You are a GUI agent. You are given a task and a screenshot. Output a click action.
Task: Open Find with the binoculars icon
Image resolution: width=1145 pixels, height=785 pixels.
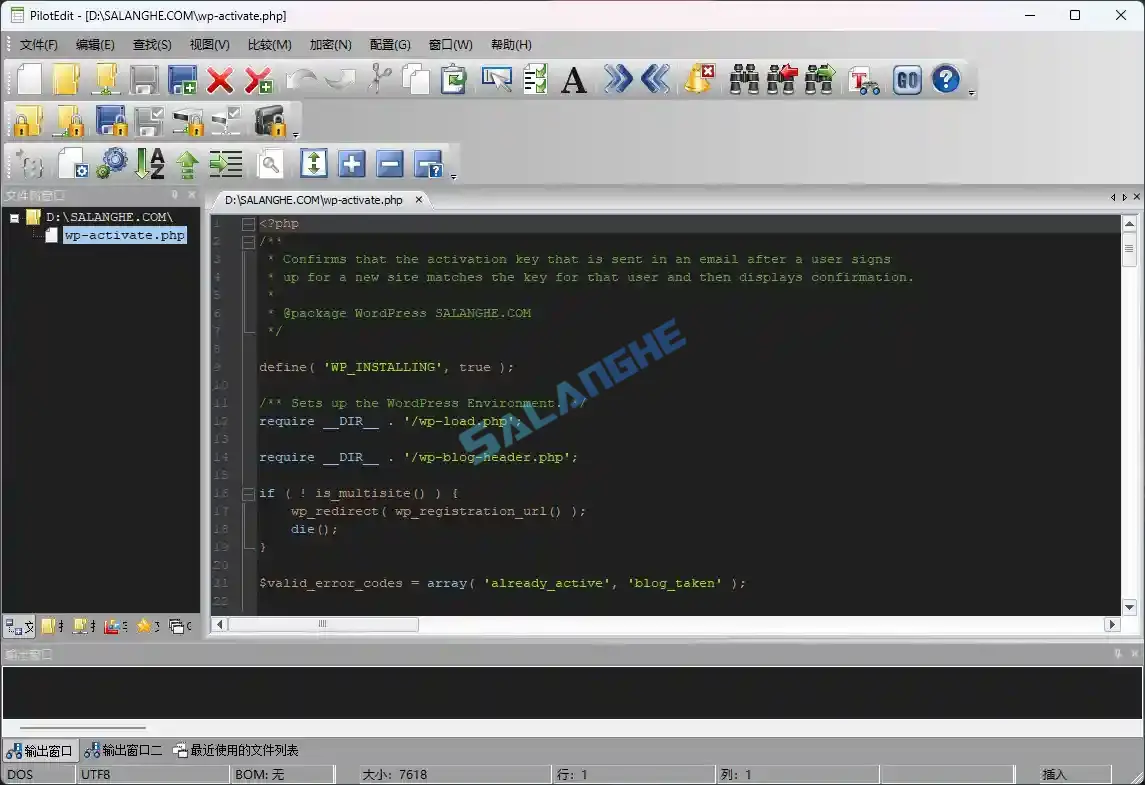coord(745,79)
